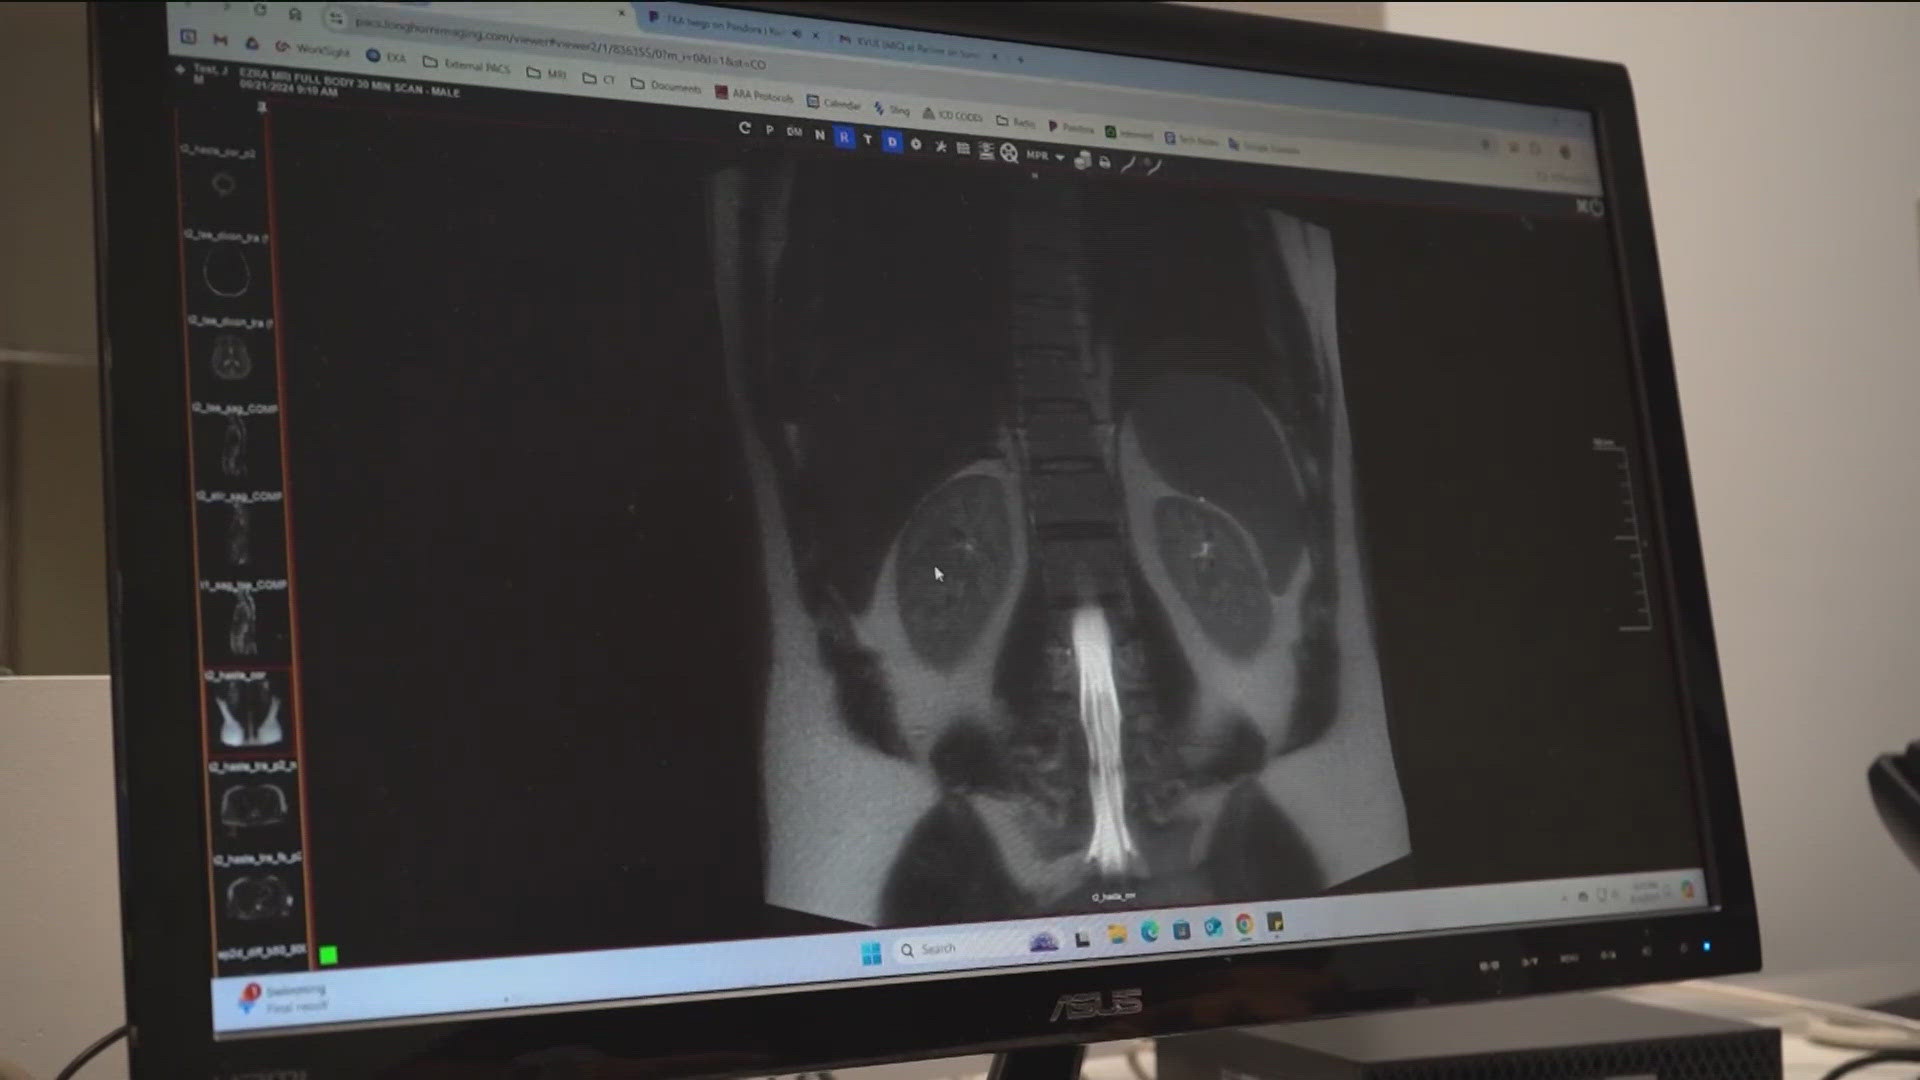Open the Windows Start button
Screen dimensions: 1920x1080
[871, 953]
